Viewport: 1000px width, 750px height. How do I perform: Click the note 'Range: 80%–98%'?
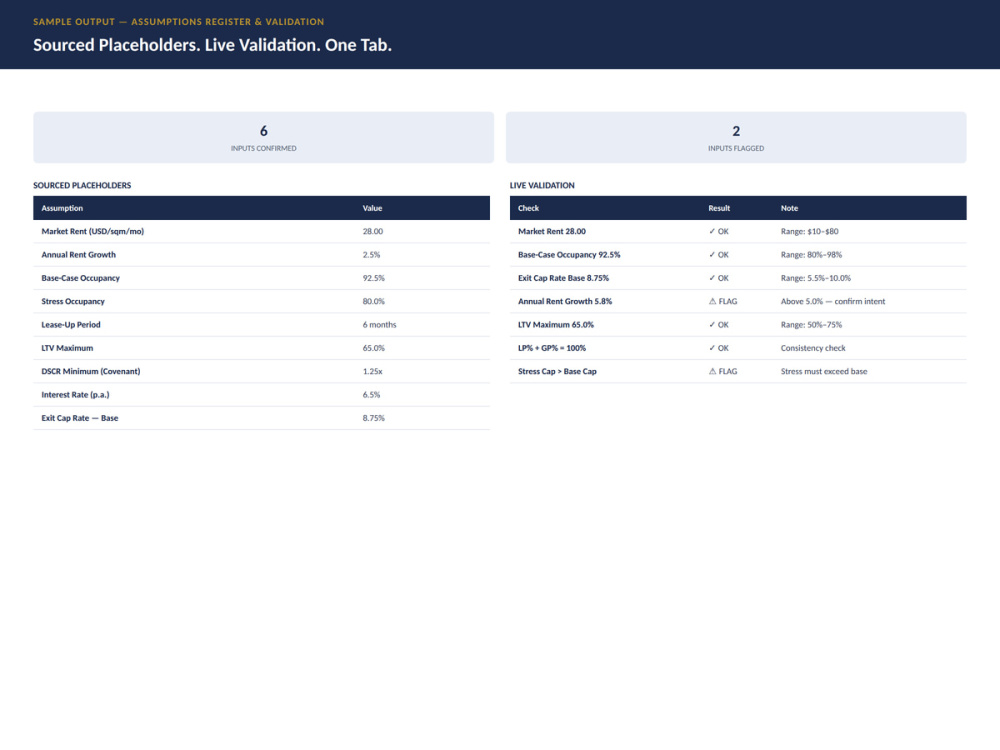811,255
